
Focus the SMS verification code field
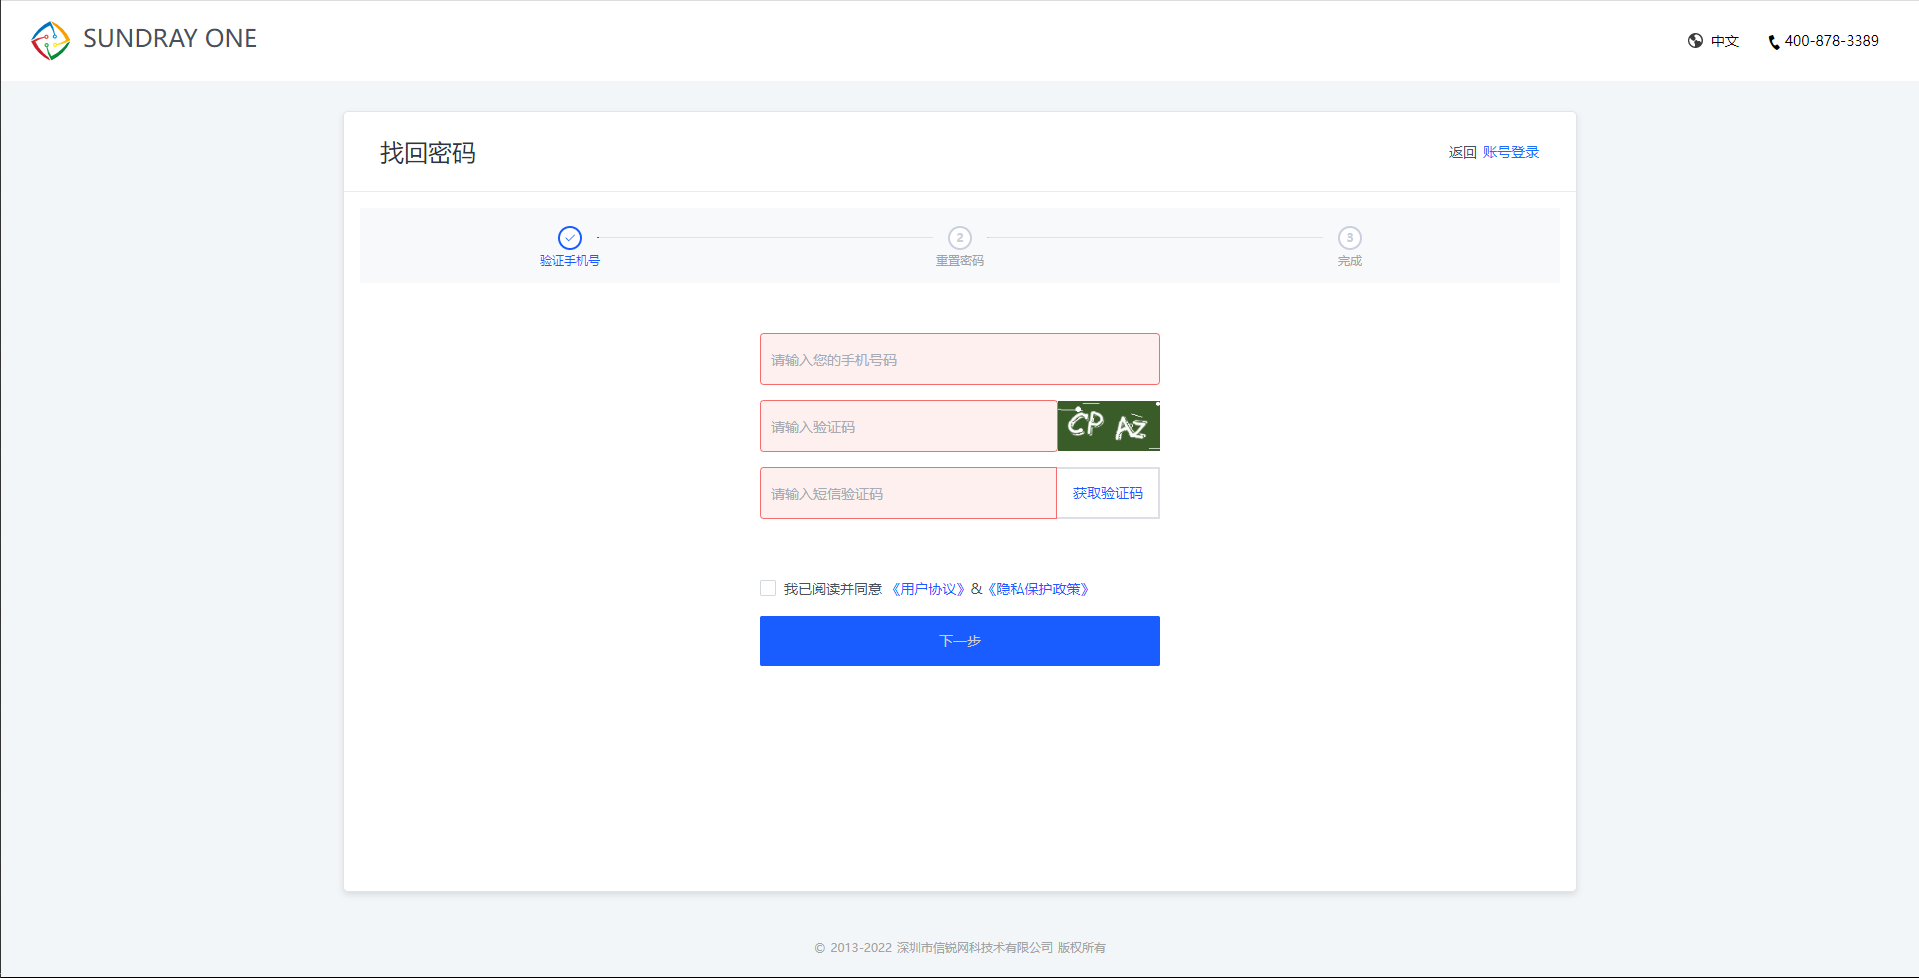[x=908, y=493]
